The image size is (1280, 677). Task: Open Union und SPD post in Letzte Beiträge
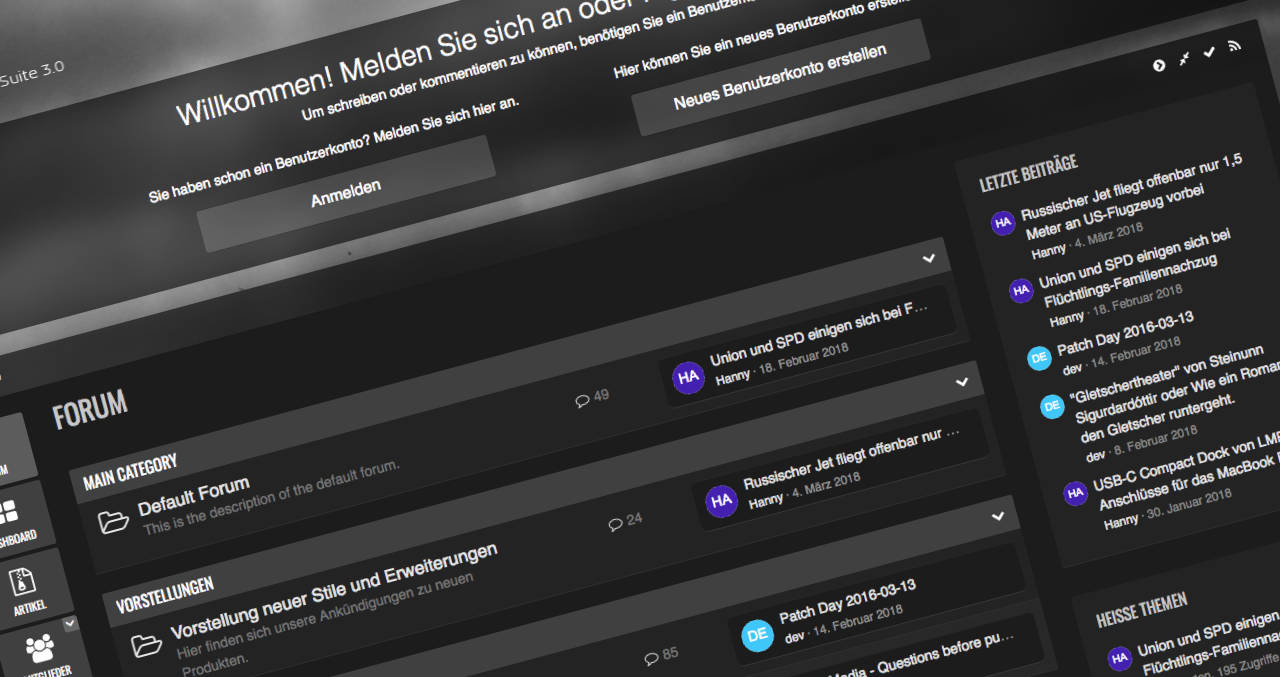point(1138,268)
